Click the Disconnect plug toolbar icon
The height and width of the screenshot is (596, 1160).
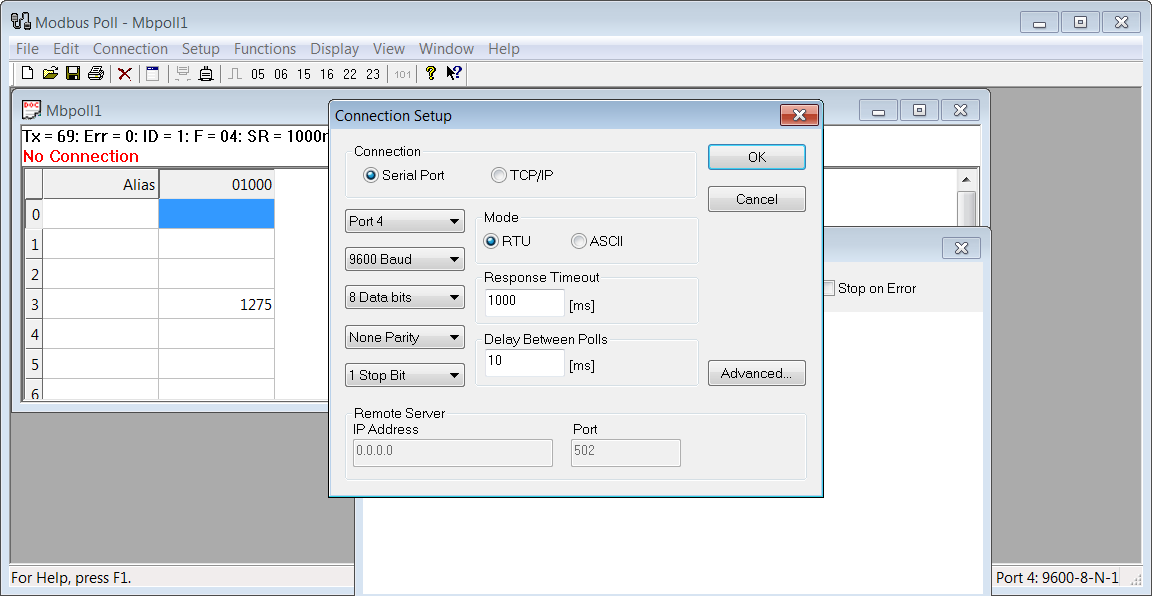[206, 73]
